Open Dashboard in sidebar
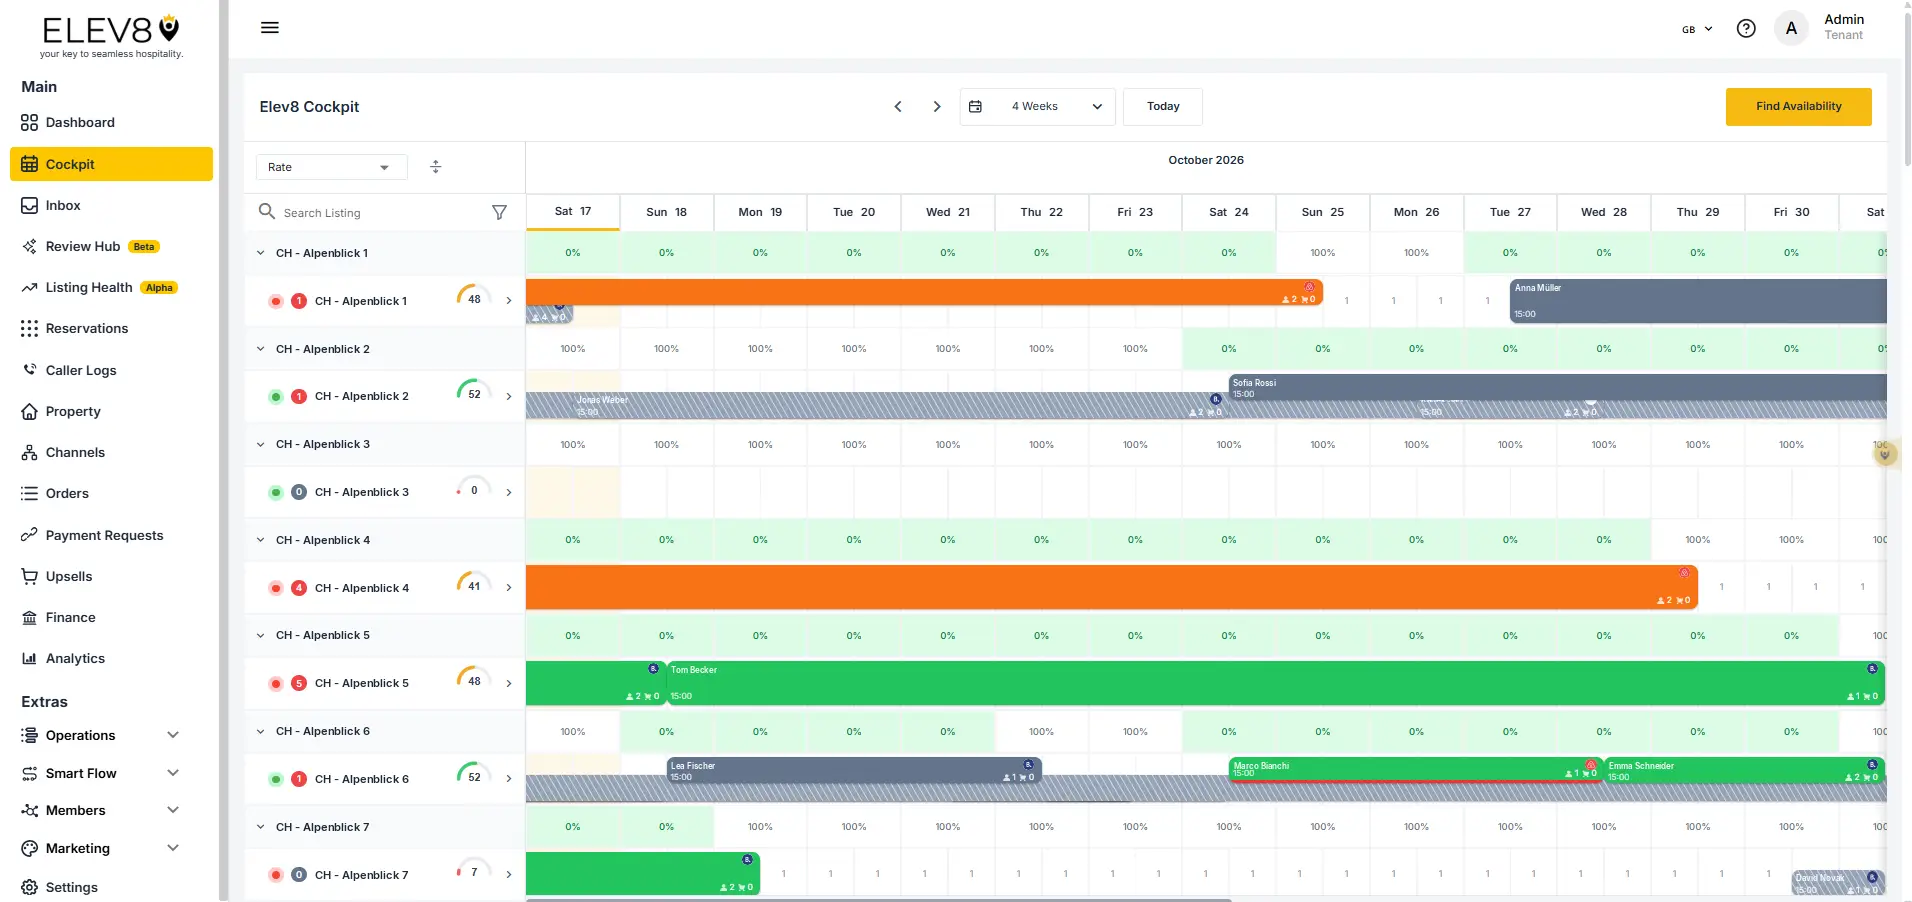1912x902 pixels. coord(111,122)
